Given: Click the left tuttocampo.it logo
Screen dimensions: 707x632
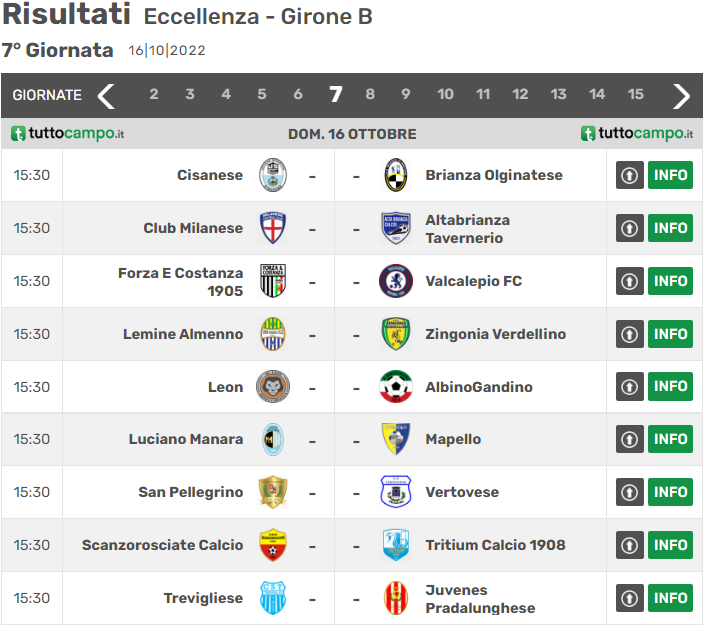Looking at the screenshot, I should tap(68, 134).
